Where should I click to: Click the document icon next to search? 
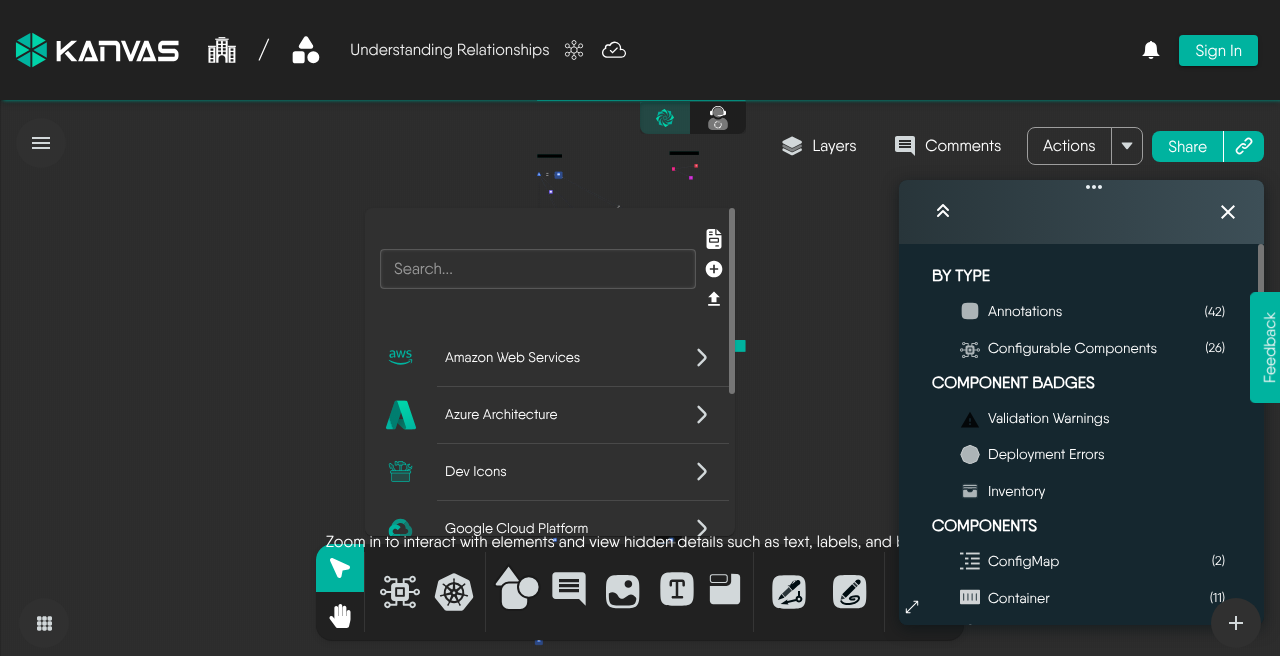tap(714, 239)
